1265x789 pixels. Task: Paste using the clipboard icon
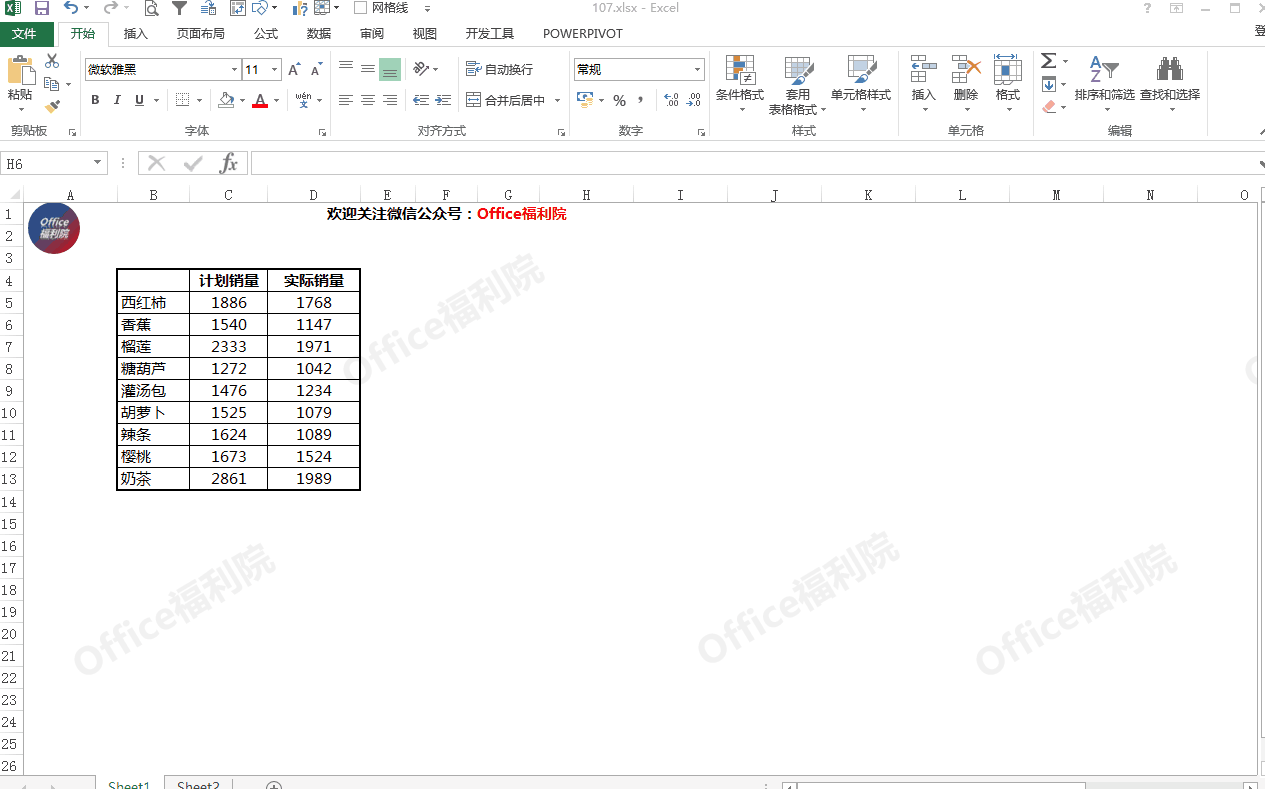pos(19,70)
